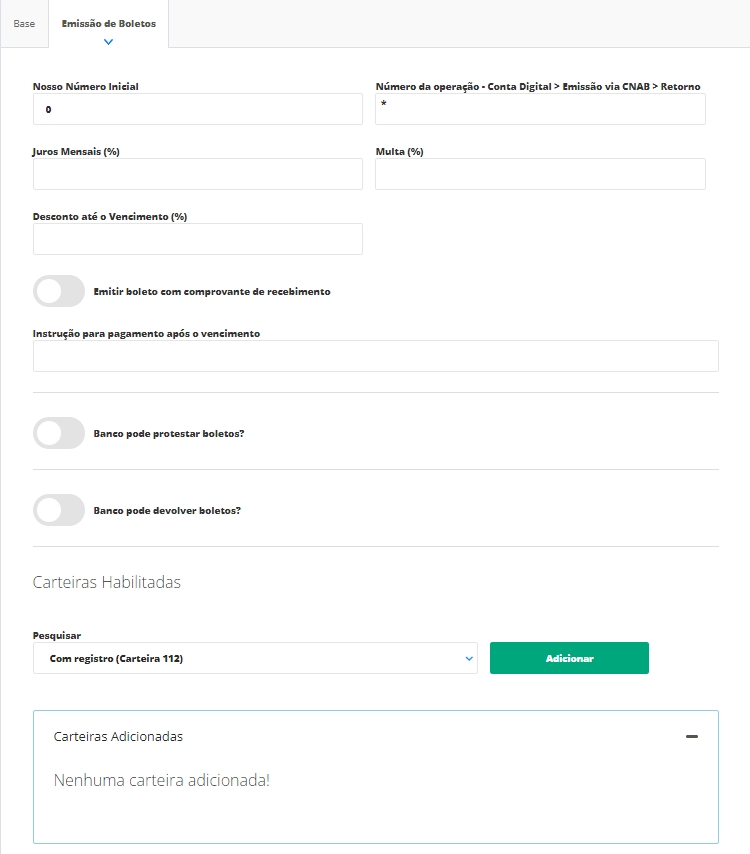Click Nenhuma carteira adicionada message
The height and width of the screenshot is (854, 750).
point(162,780)
